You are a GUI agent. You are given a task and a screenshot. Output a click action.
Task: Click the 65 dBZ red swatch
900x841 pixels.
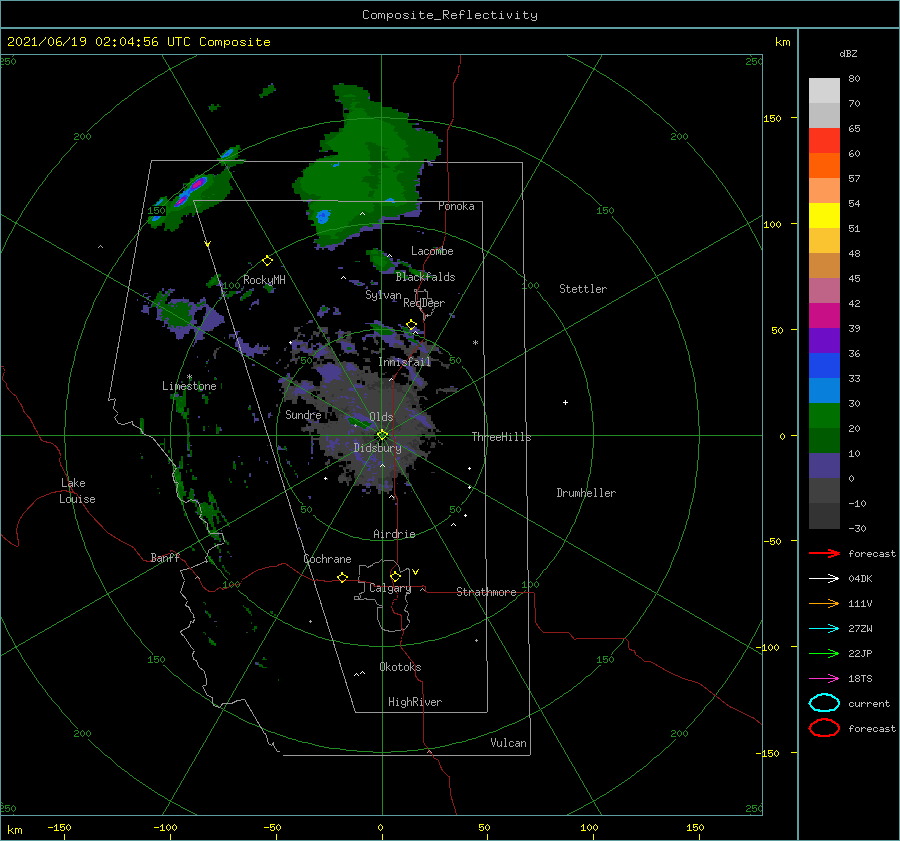tap(824, 140)
